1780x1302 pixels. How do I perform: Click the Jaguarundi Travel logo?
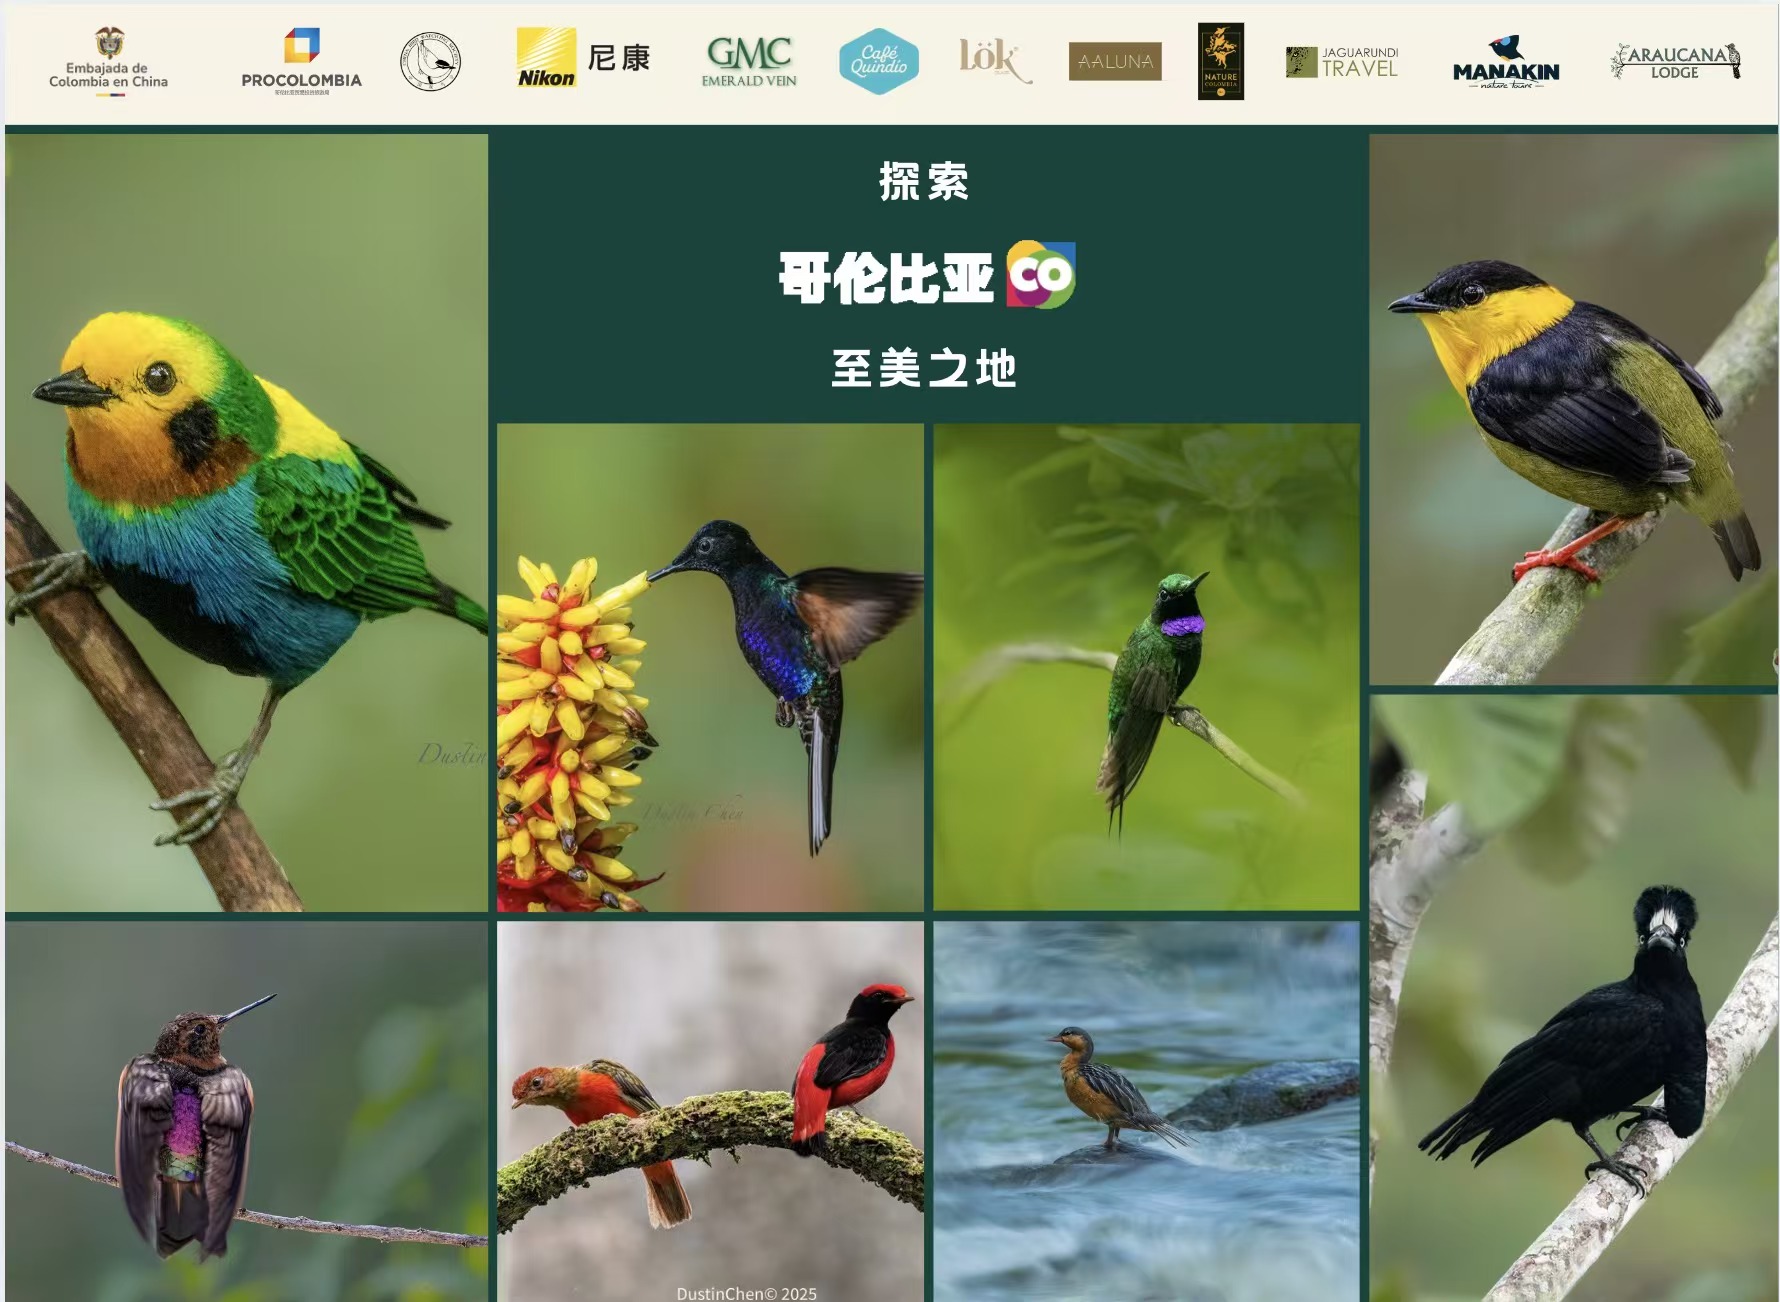[1342, 62]
